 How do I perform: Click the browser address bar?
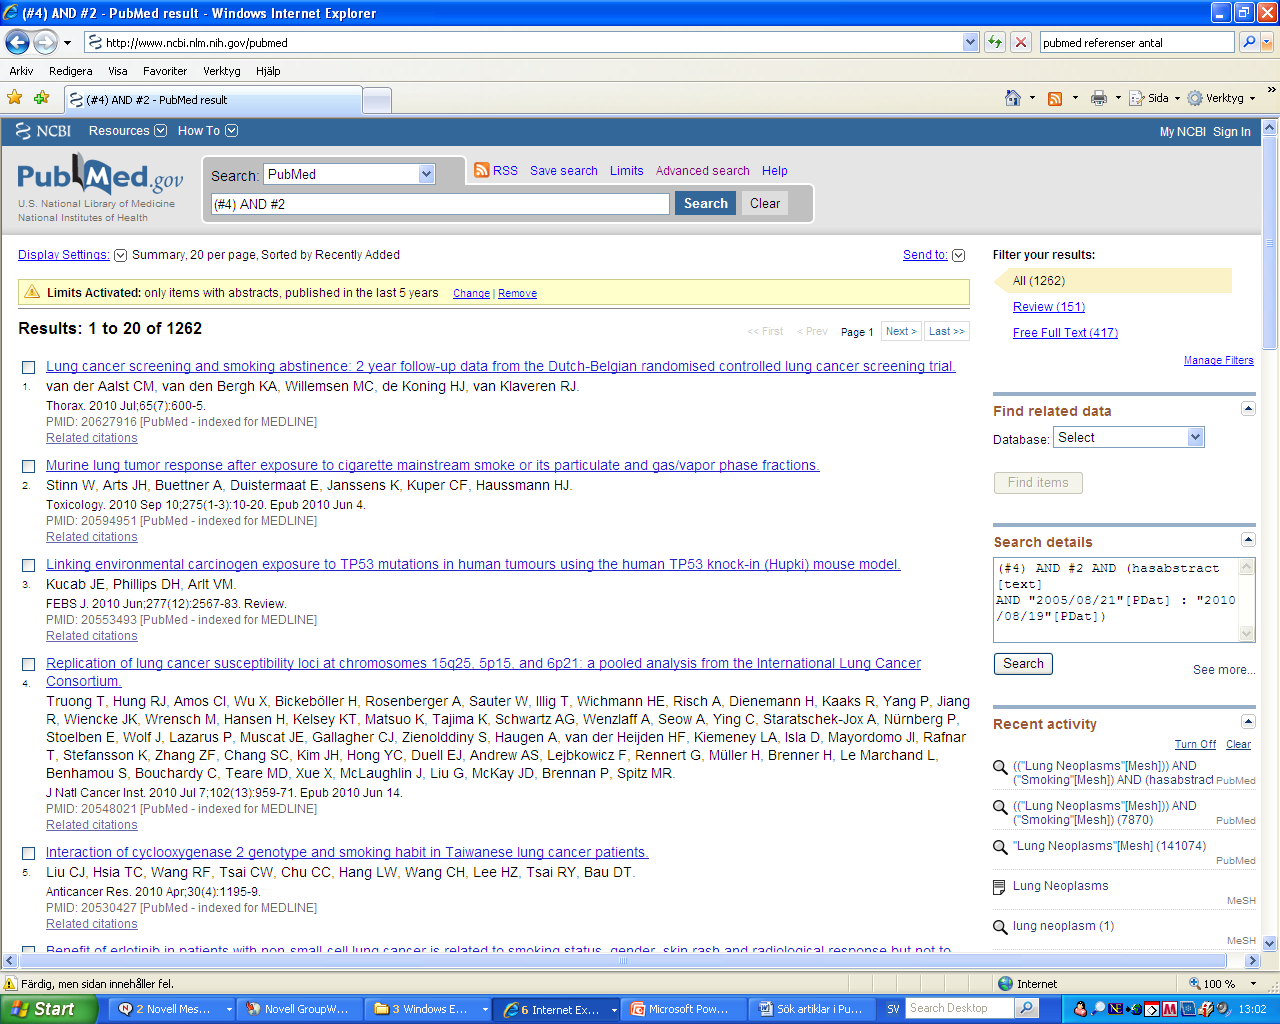[531, 42]
